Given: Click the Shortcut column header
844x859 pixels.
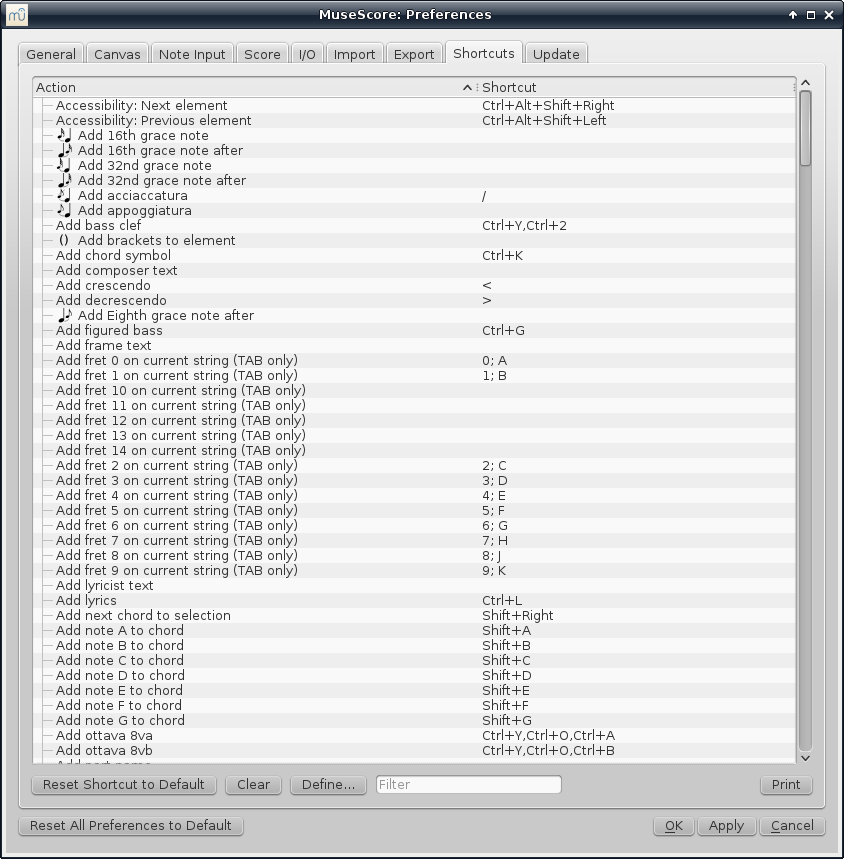Looking at the screenshot, I should point(636,88).
